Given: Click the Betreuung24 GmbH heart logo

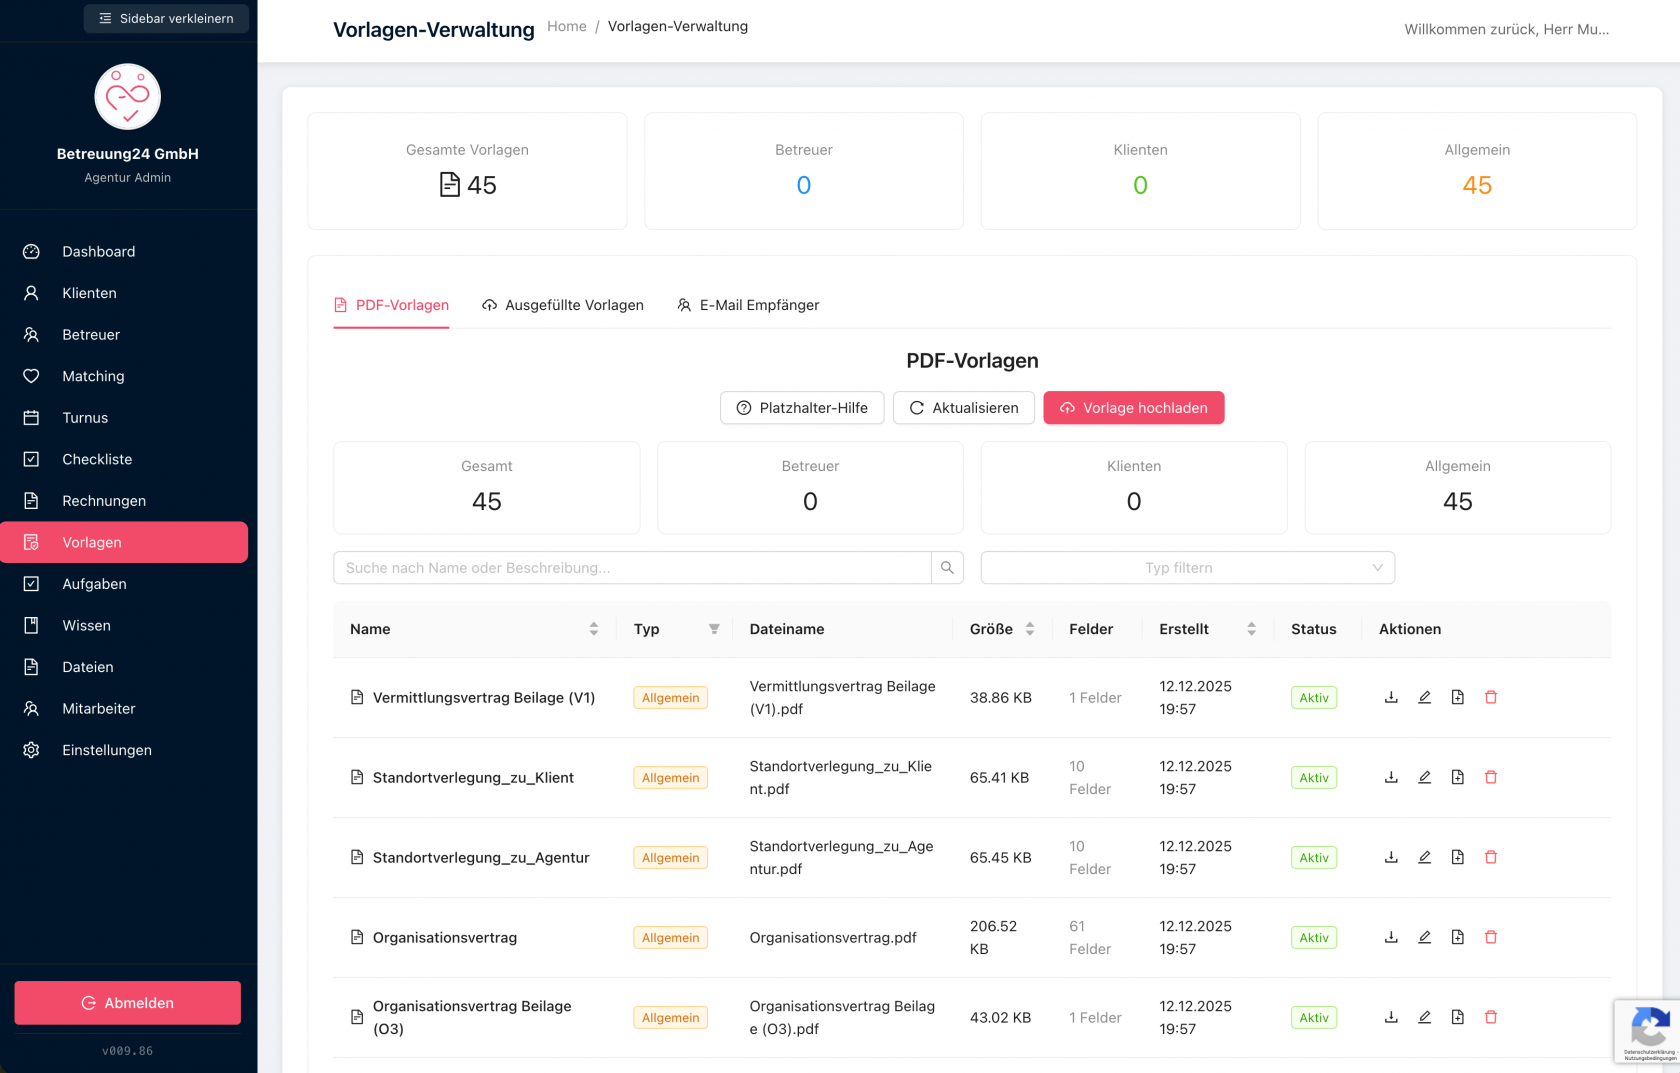Looking at the screenshot, I should [x=128, y=97].
